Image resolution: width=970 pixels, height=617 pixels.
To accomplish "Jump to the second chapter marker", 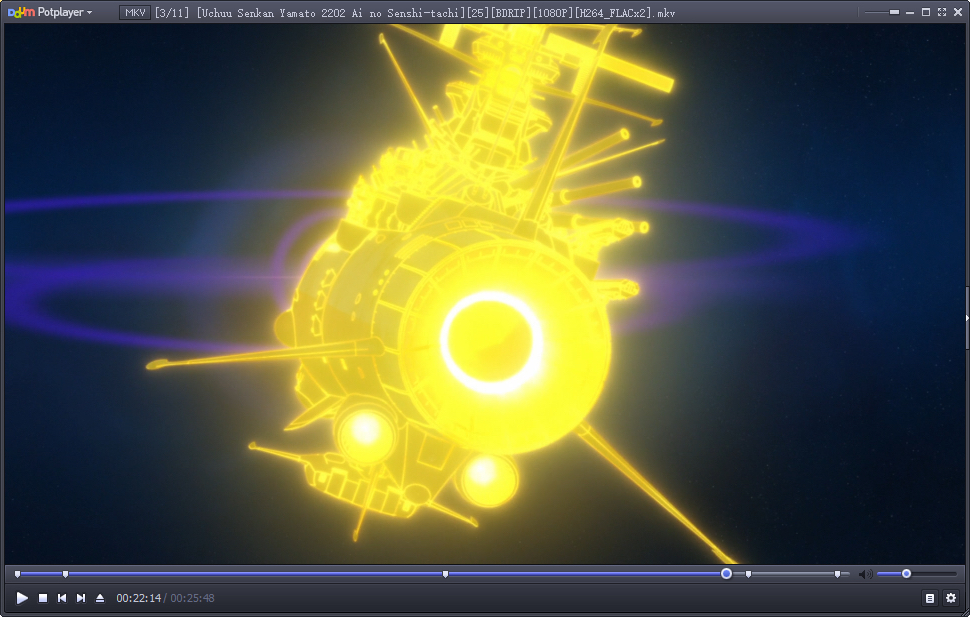I will (66, 574).
